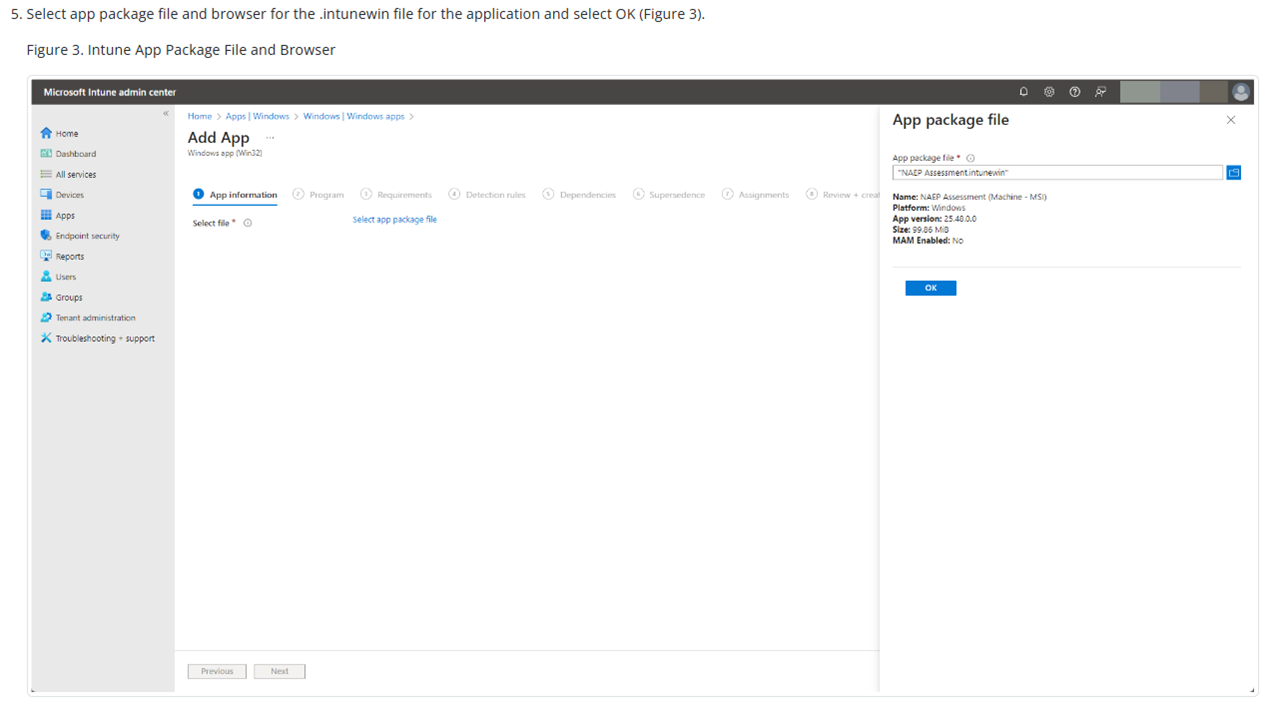Go to Troubleshooting + support
Screen dimensions: 1270x709
point(104,338)
